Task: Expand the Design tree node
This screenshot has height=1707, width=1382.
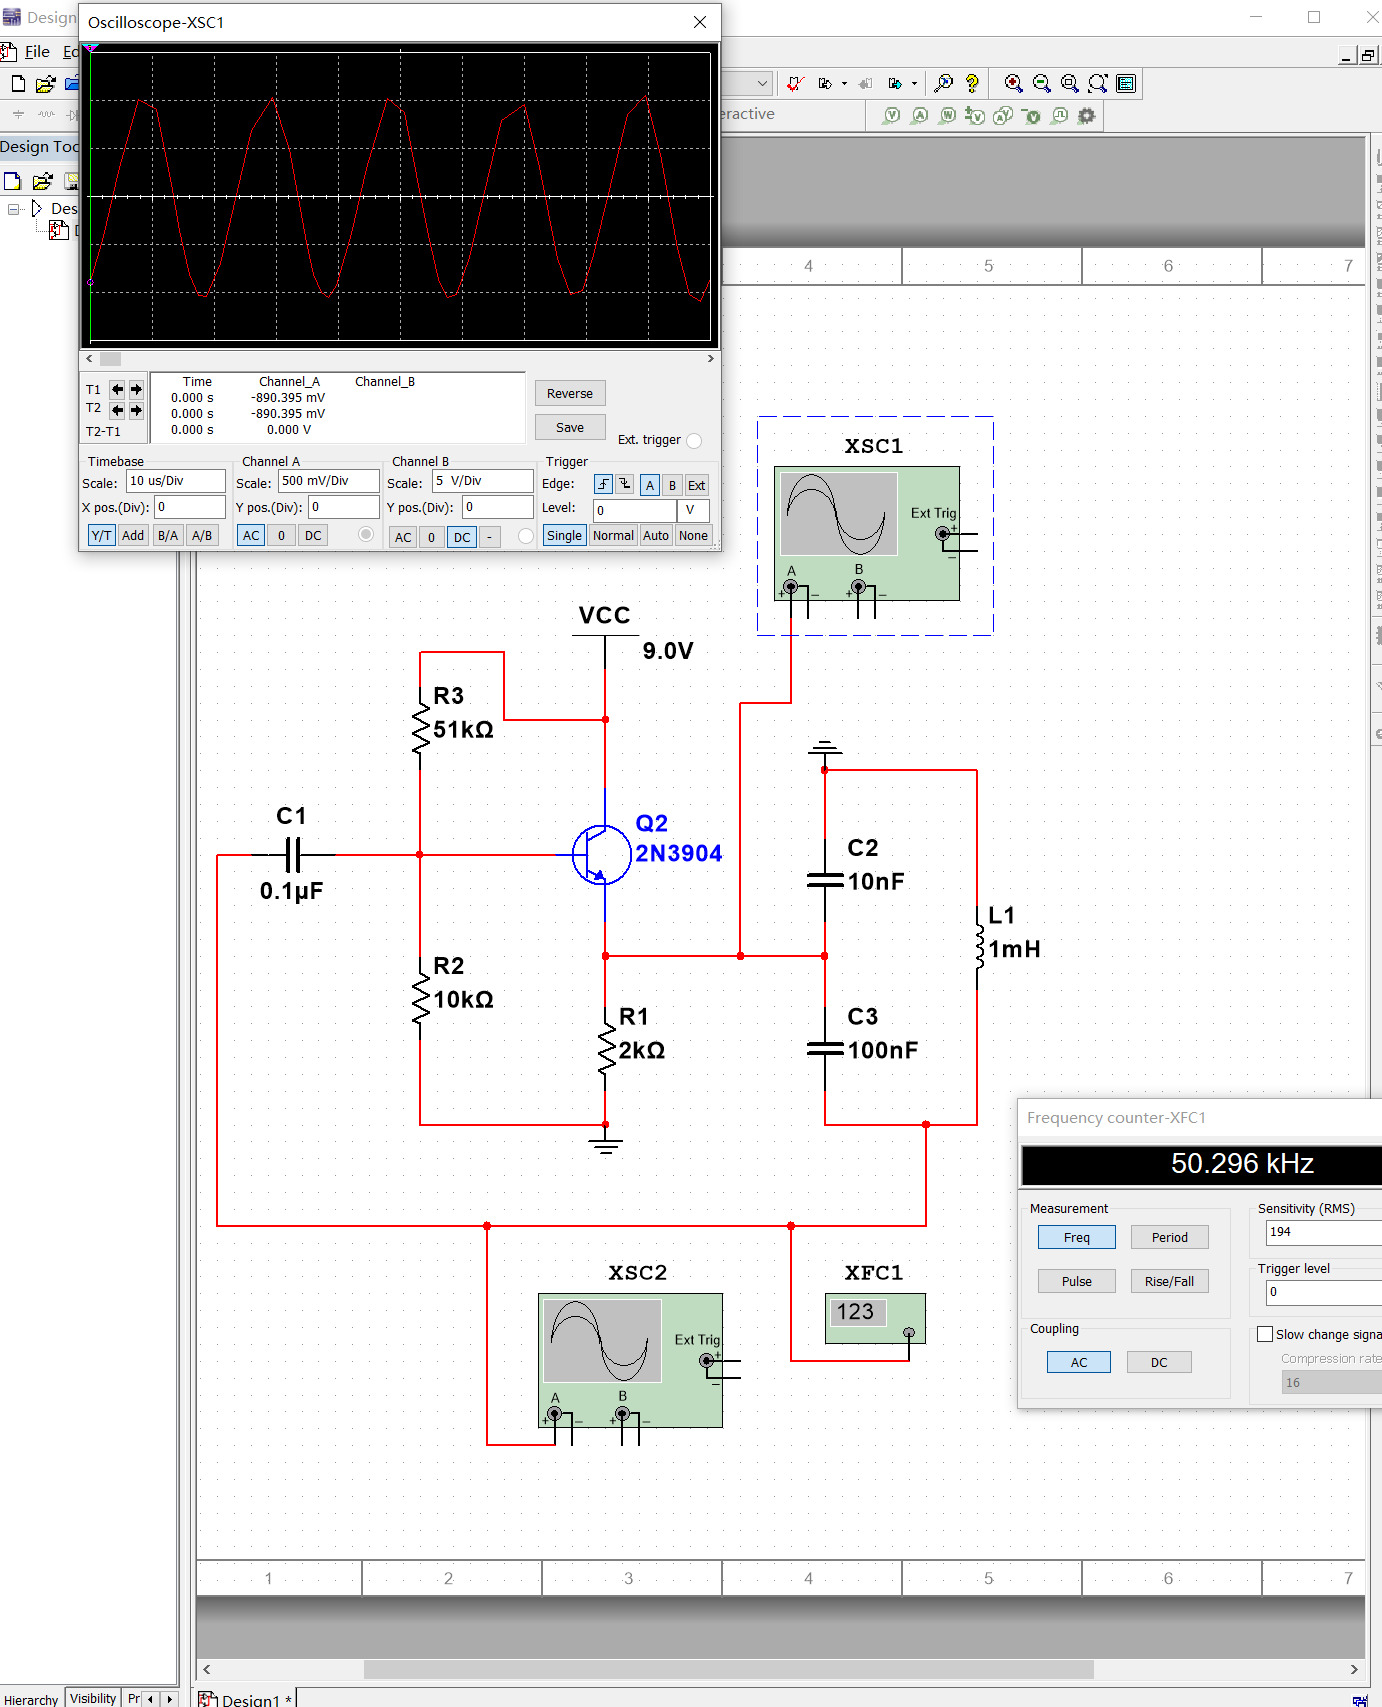Action: coord(13,209)
